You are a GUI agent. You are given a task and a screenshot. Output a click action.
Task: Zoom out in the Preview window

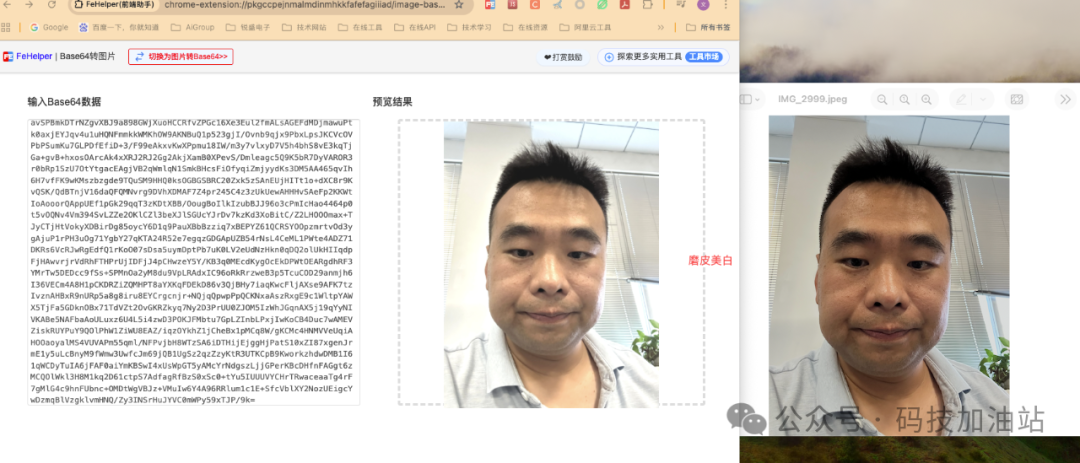(x=882, y=99)
